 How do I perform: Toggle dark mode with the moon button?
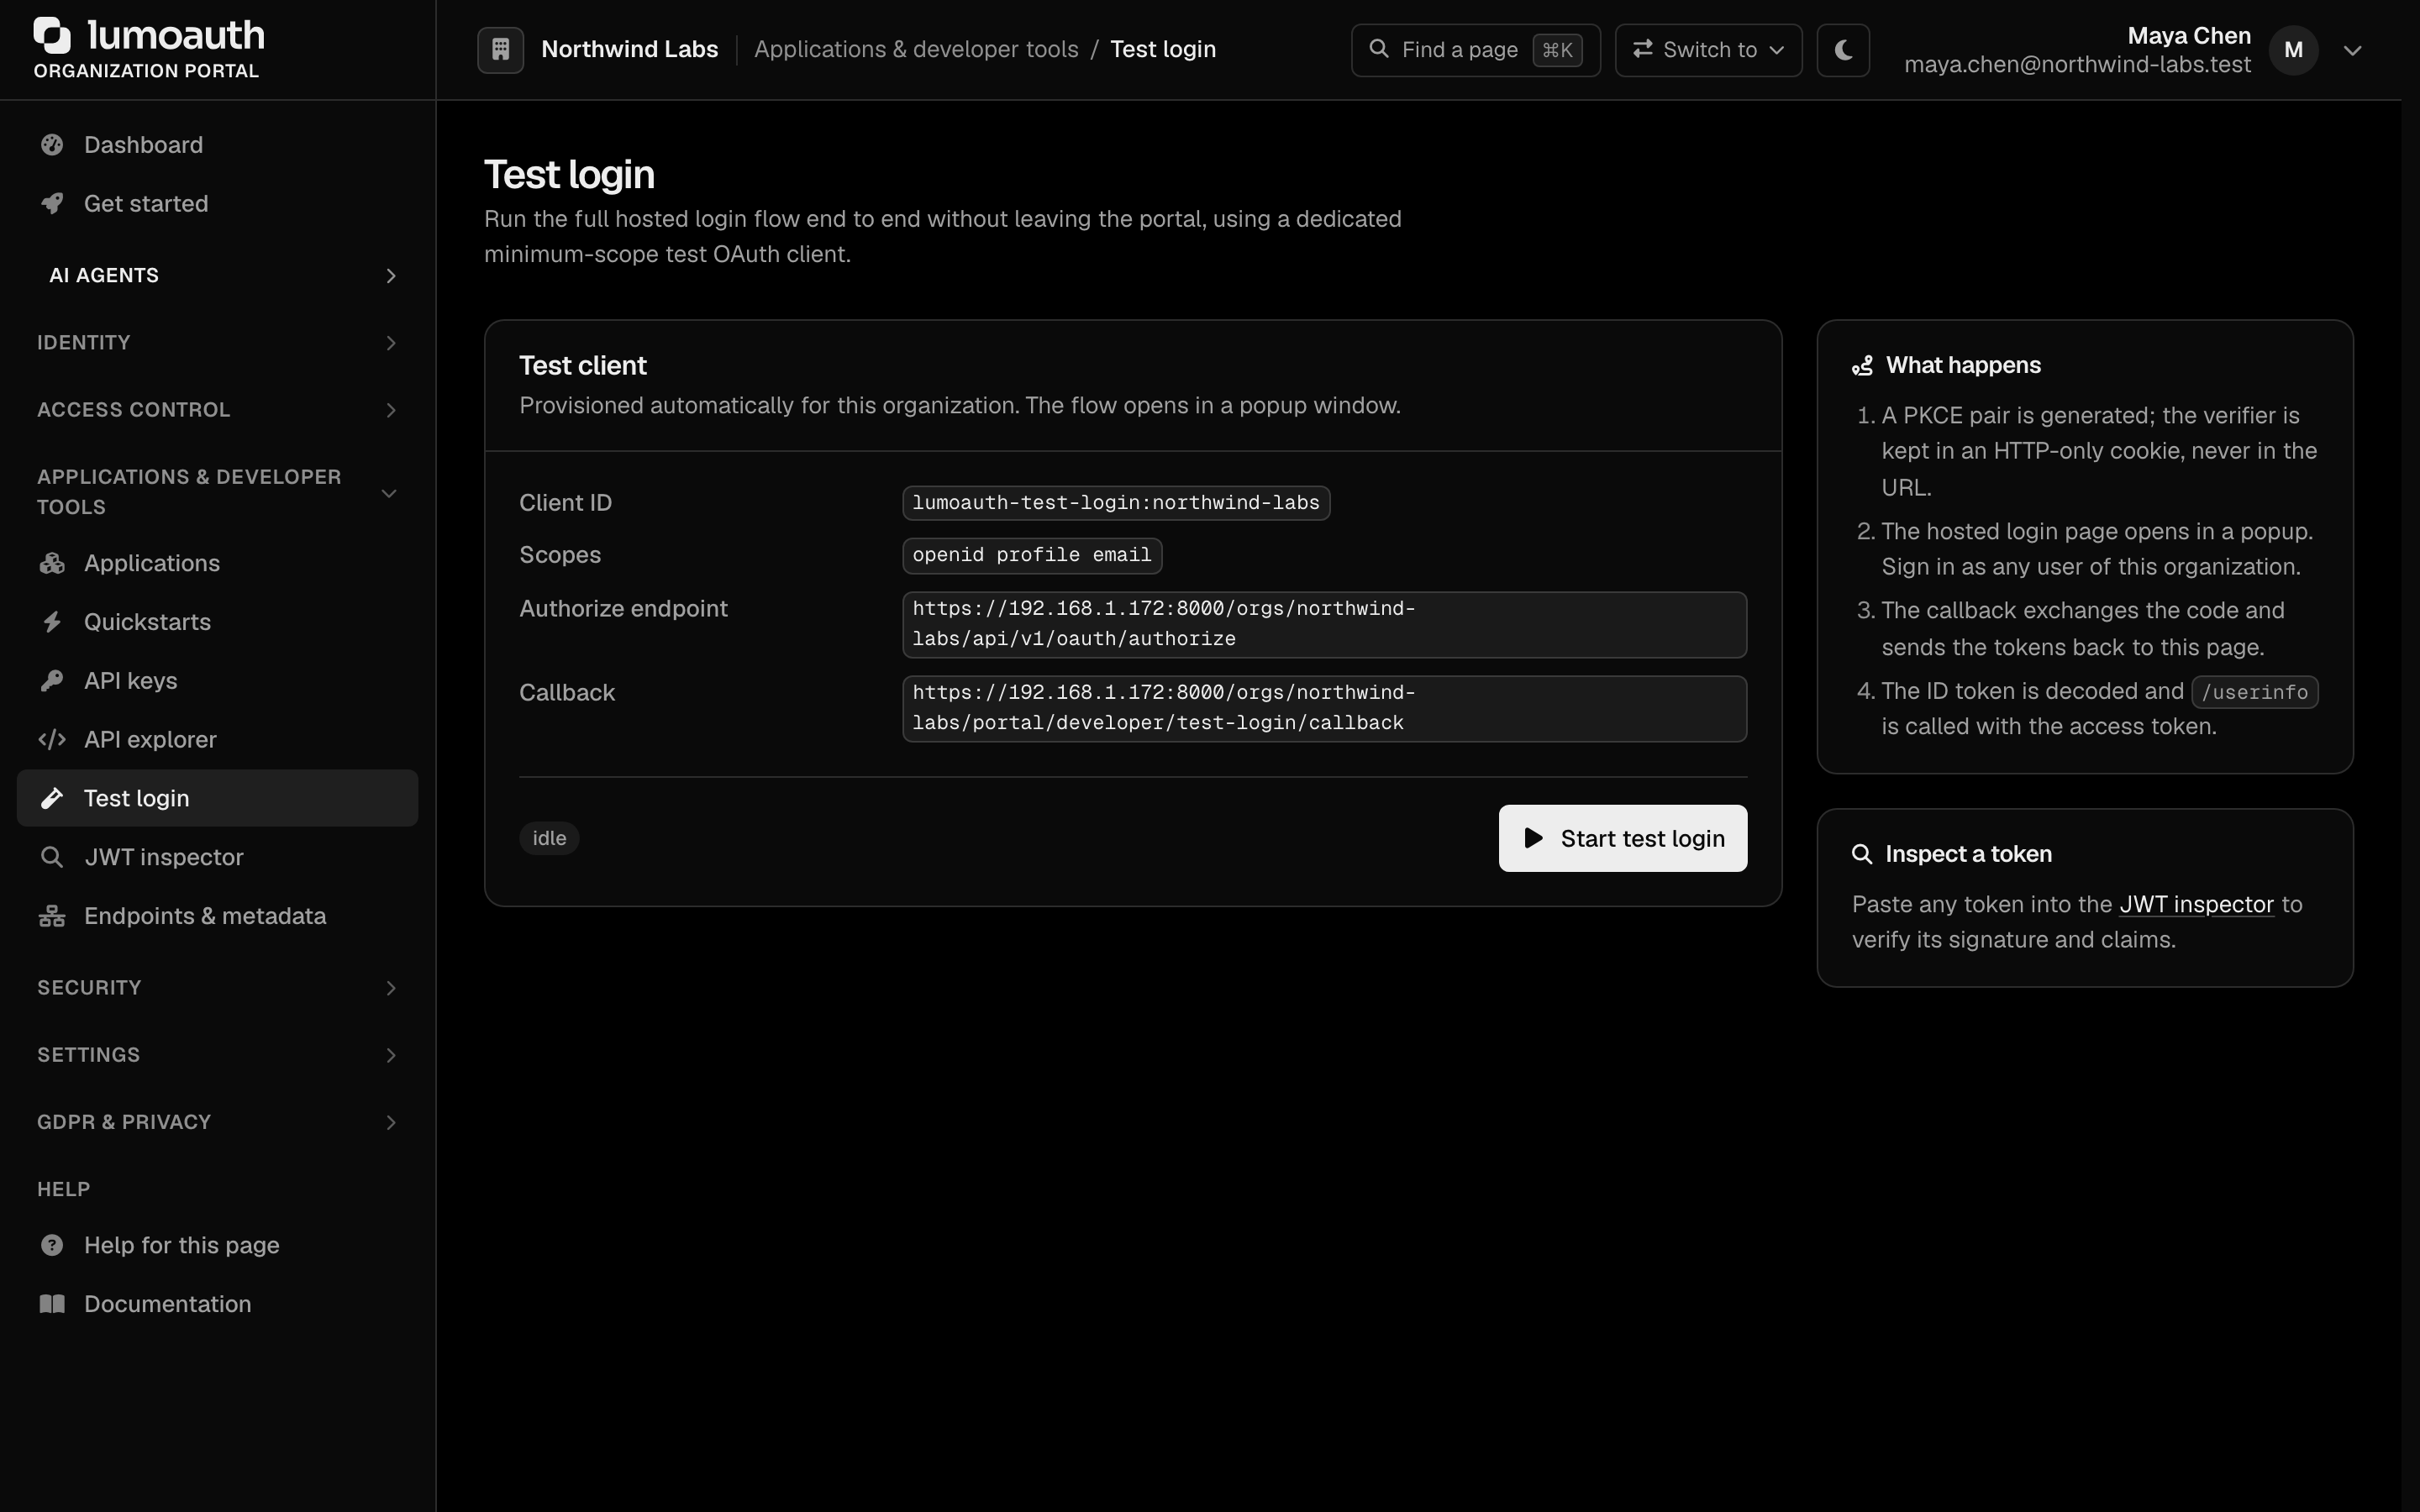(x=1843, y=50)
